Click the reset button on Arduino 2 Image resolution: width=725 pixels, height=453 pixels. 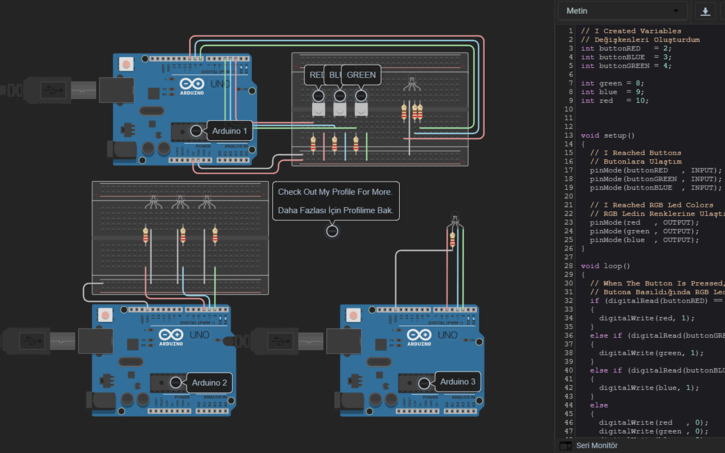click(x=105, y=315)
